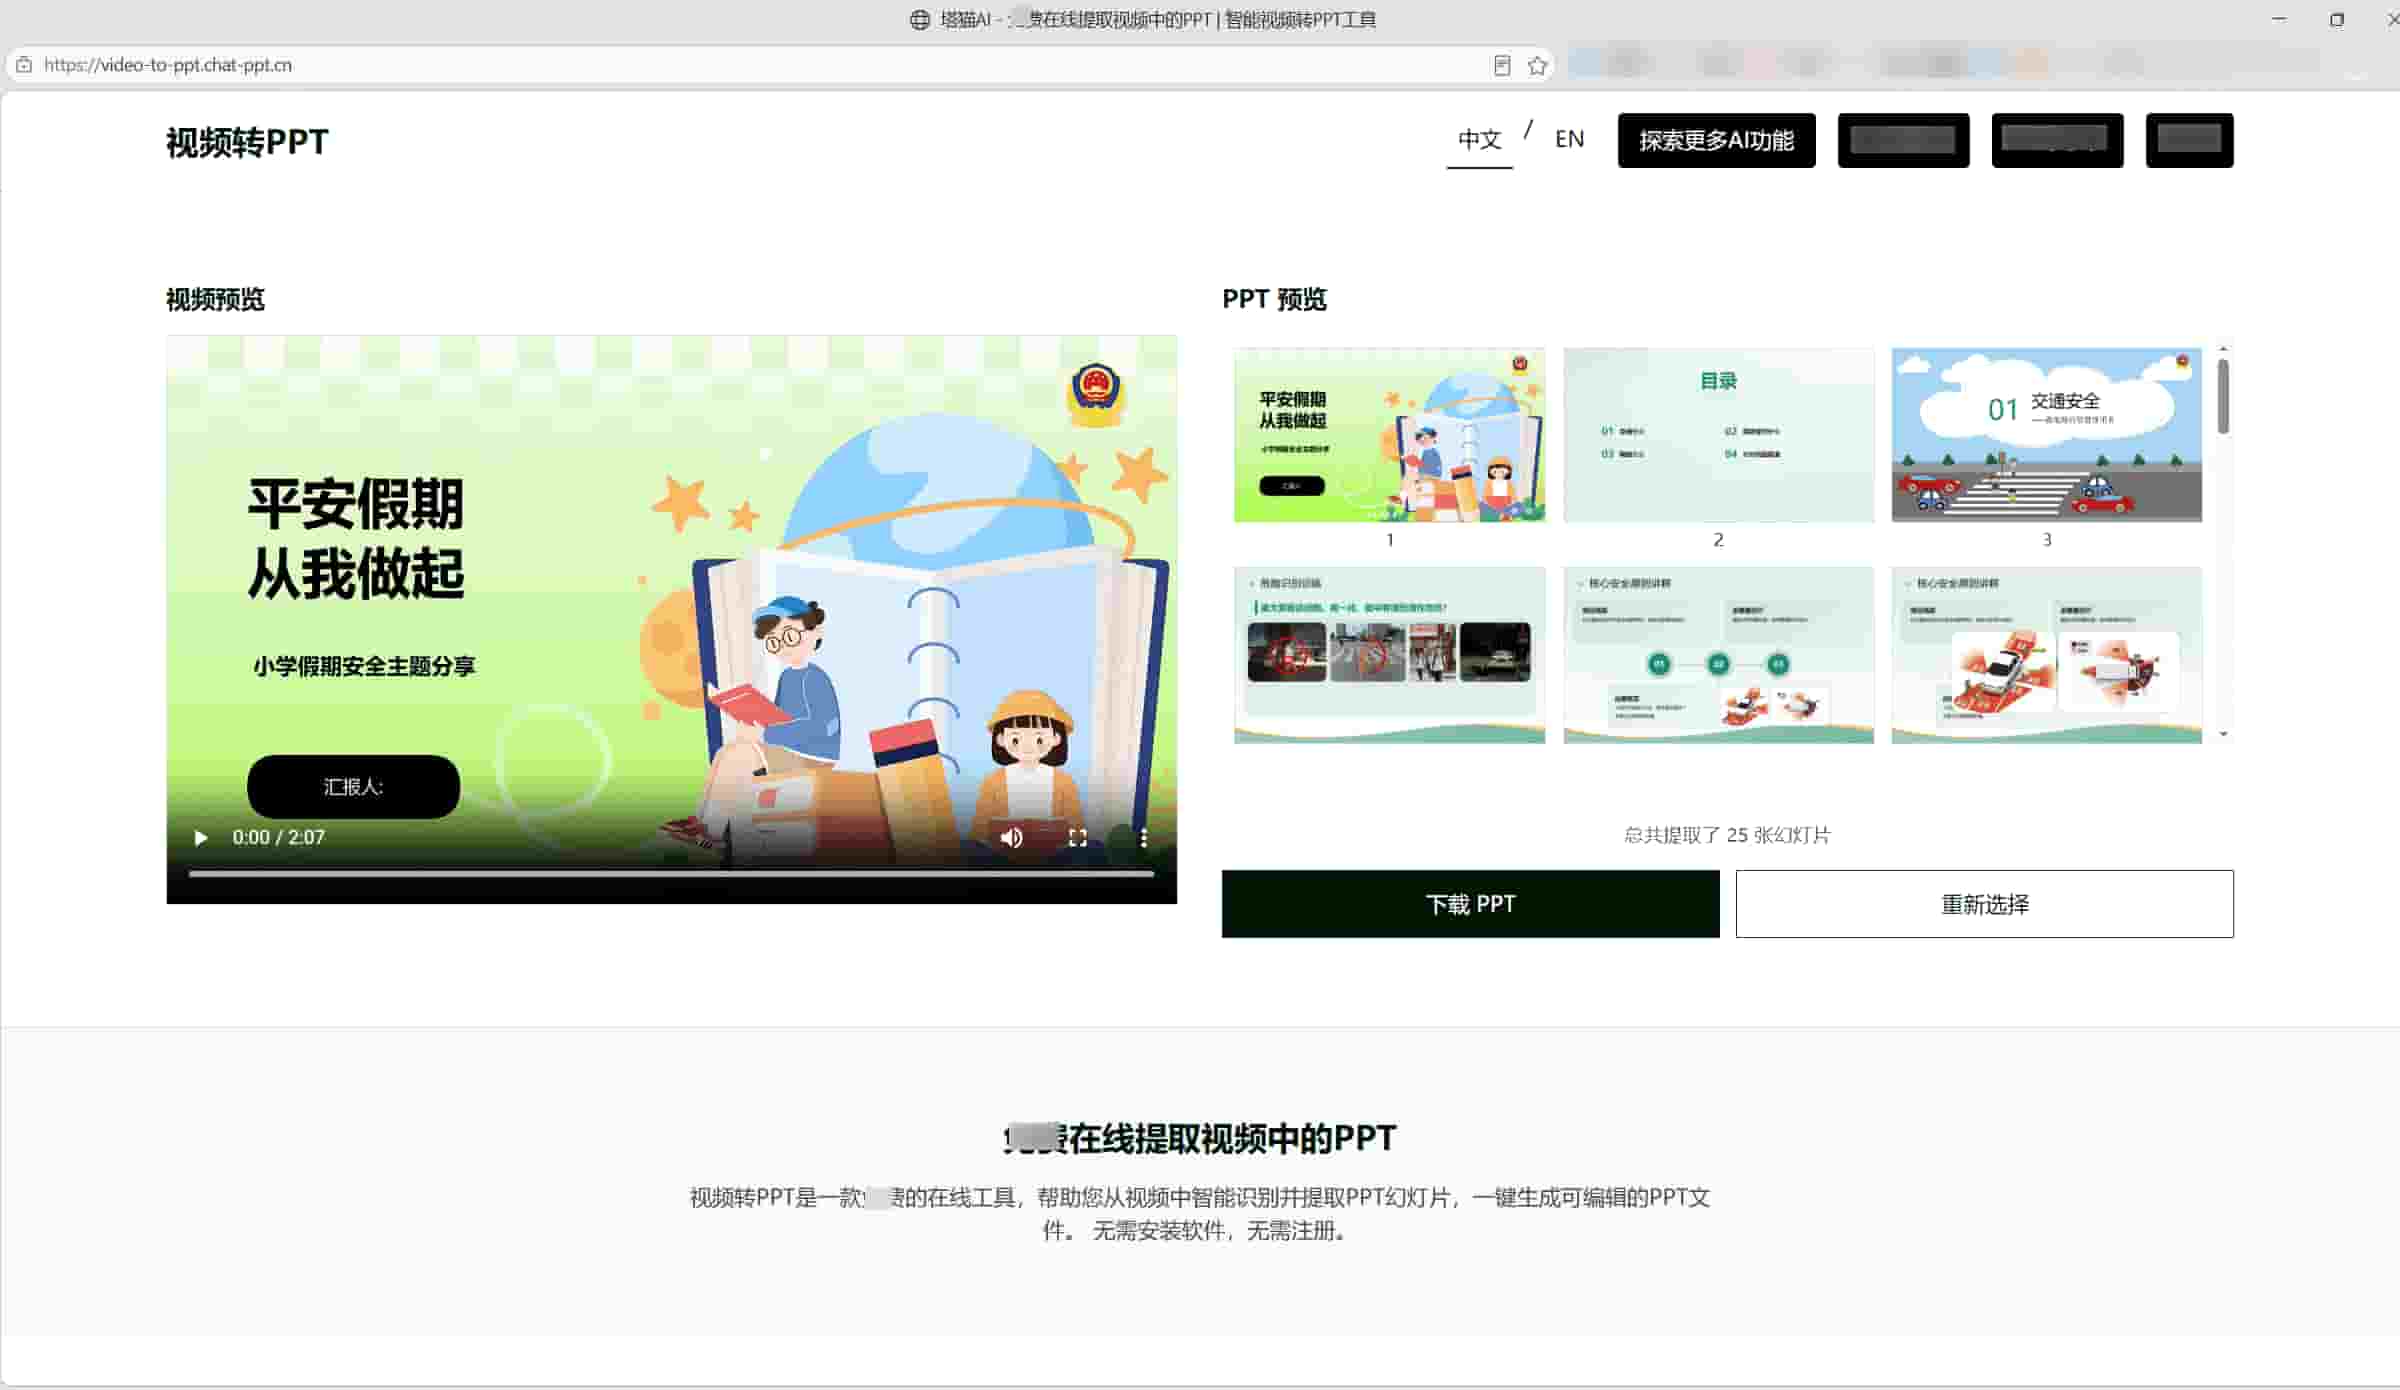Select the fifth slide thumbnail with numbered circles
Image resolution: width=2400 pixels, height=1390 pixels.
(x=1718, y=655)
